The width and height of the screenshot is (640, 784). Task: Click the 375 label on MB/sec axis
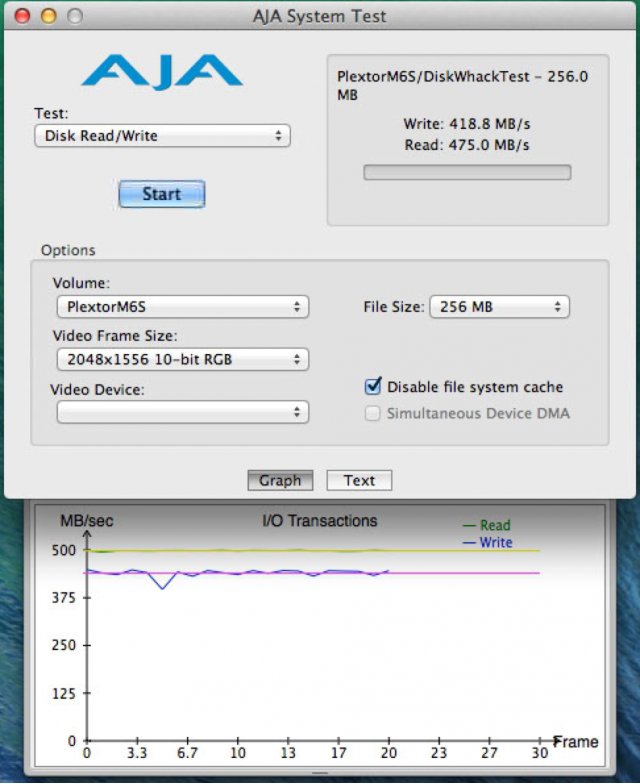64,598
